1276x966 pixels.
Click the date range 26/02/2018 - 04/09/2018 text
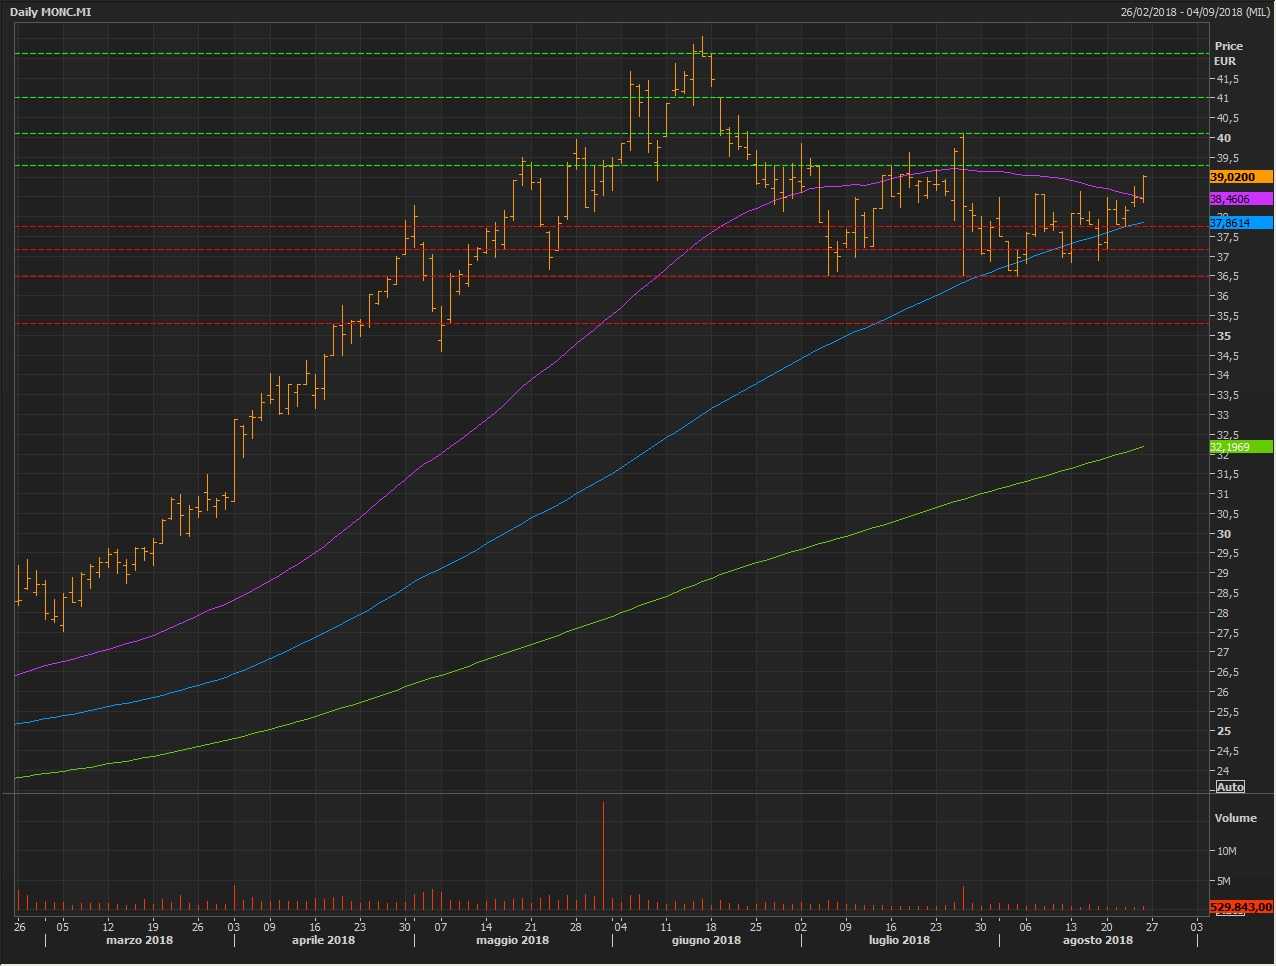click(1194, 12)
